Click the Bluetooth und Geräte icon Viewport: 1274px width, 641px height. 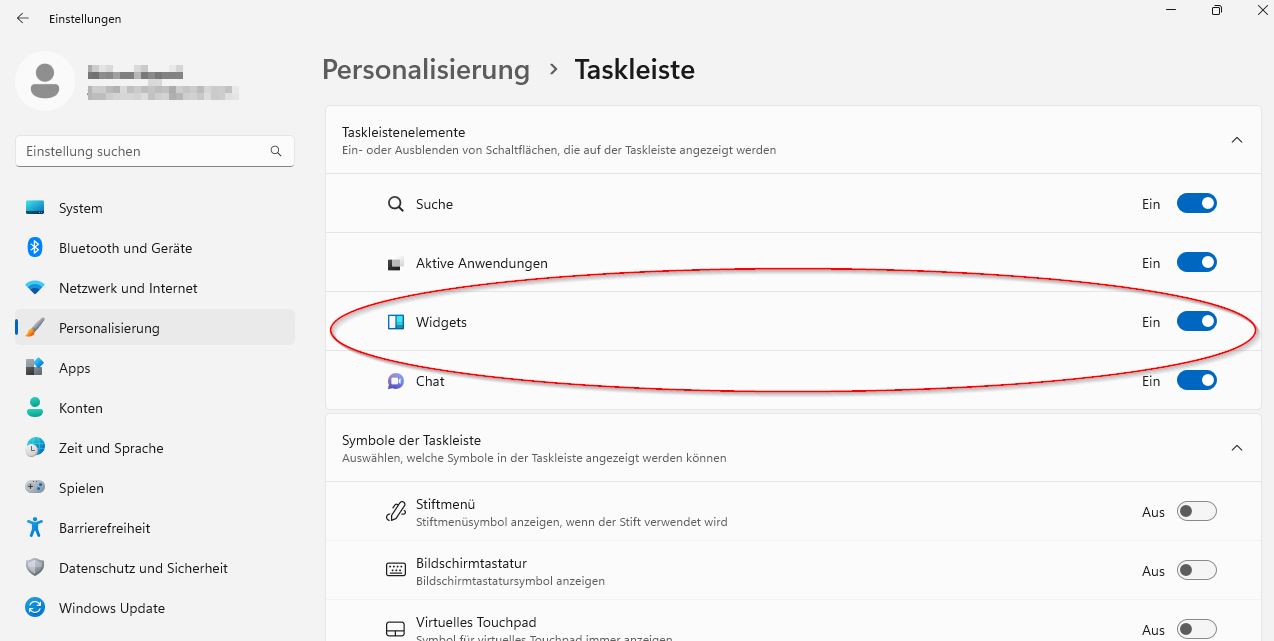(35, 248)
